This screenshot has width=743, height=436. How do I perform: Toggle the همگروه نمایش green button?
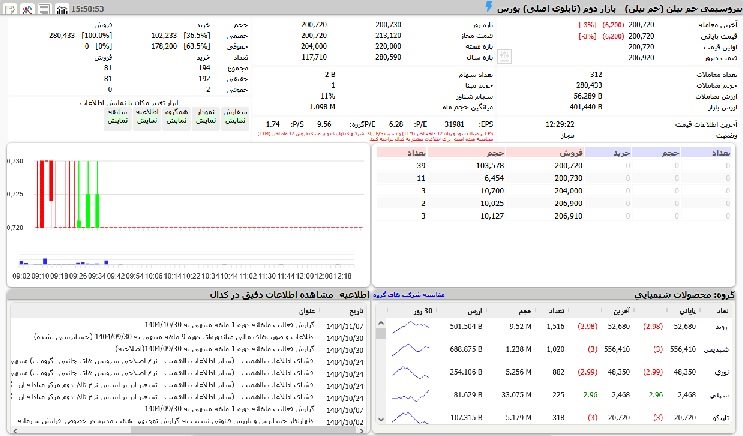[176, 118]
